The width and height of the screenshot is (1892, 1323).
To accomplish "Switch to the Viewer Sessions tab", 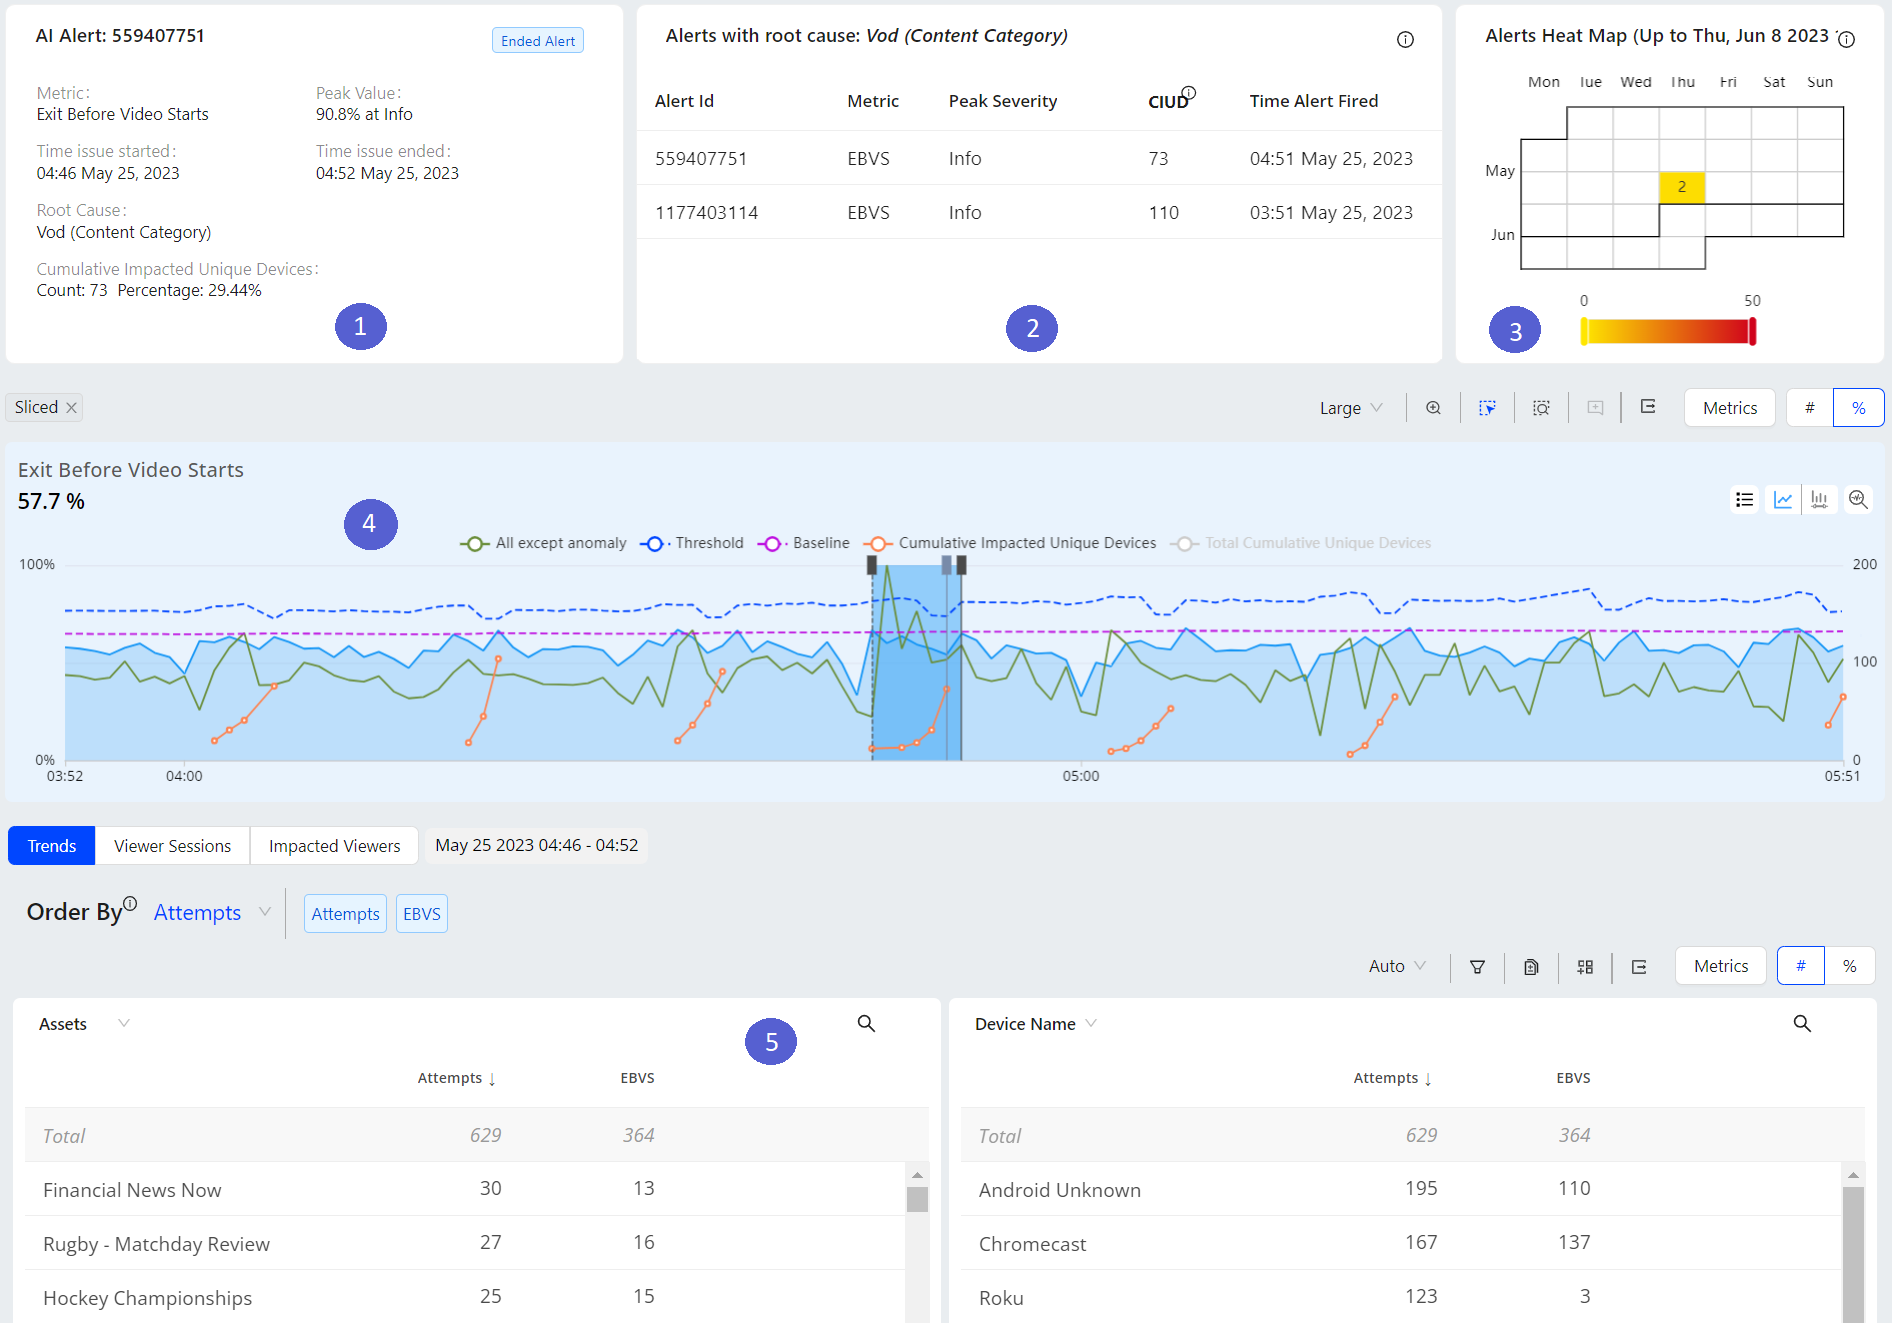I will point(172,846).
